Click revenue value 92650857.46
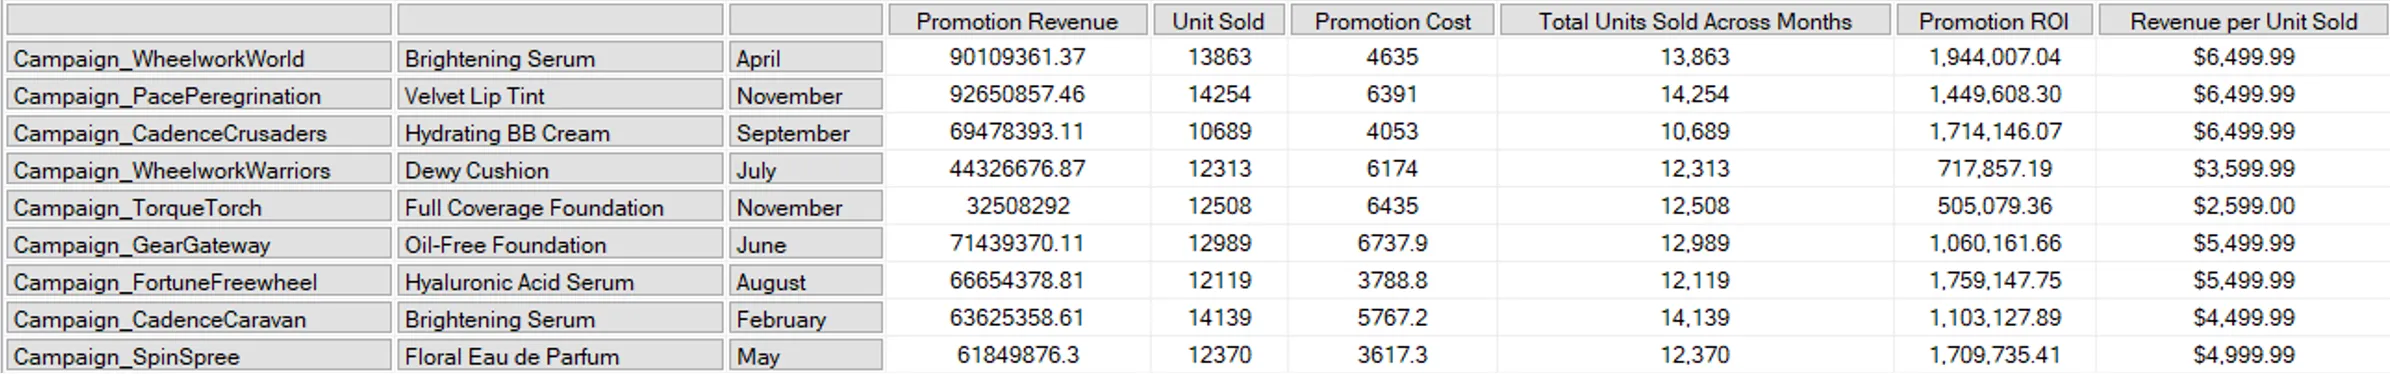 pos(1017,94)
